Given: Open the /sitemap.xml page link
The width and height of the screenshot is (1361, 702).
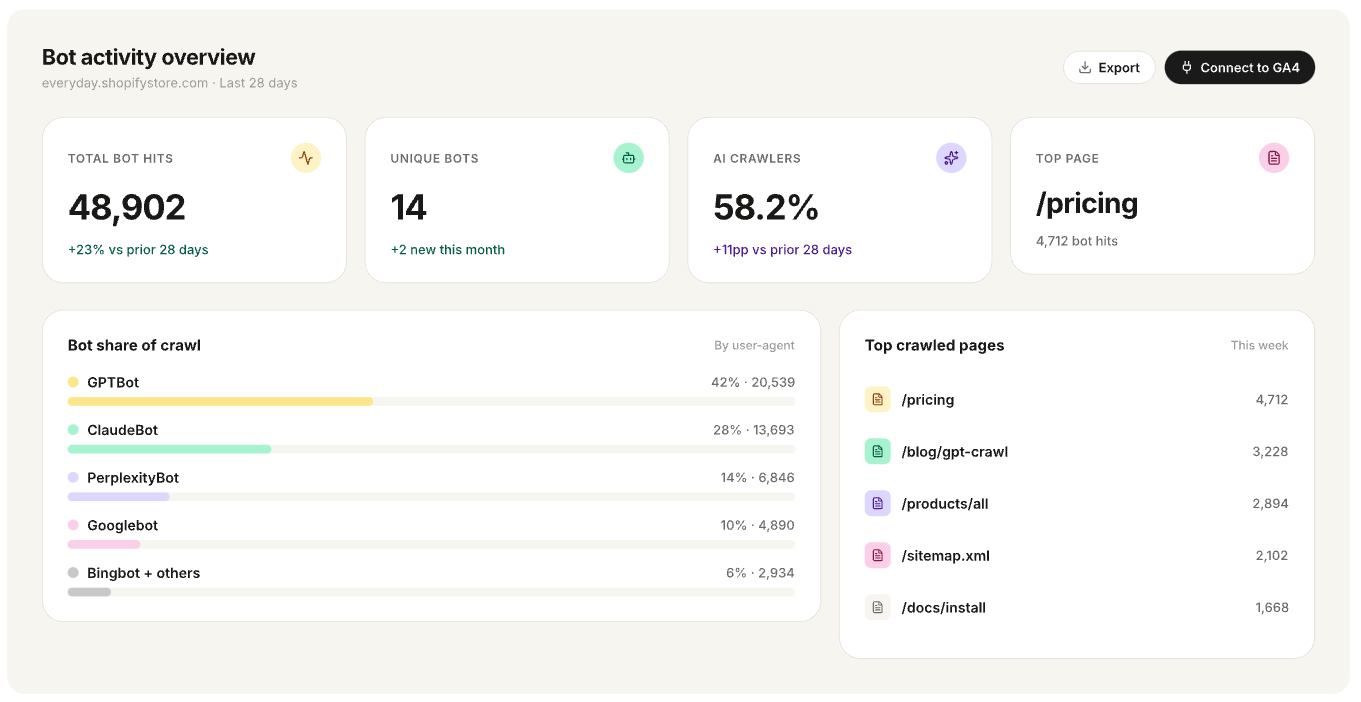Looking at the screenshot, I should (x=946, y=556).
